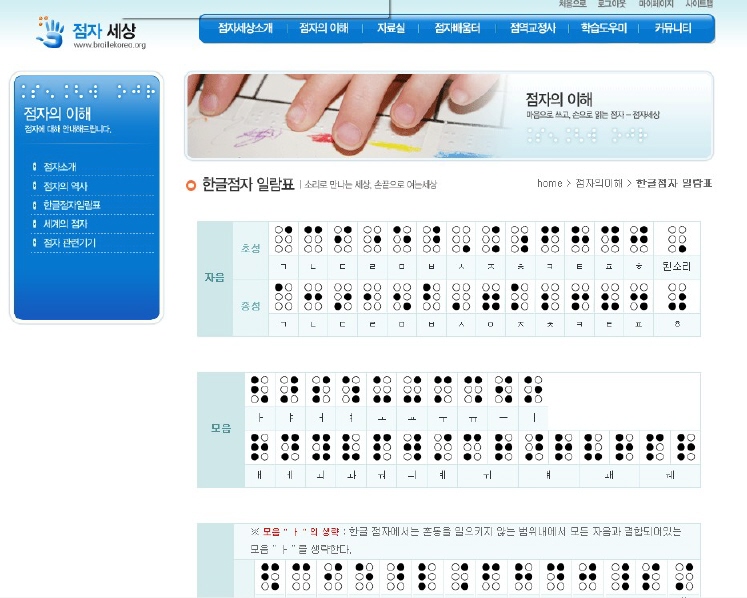The image size is (747, 598).
Task: Click braille dots above 종성 ㅇ
Action: click(491, 296)
